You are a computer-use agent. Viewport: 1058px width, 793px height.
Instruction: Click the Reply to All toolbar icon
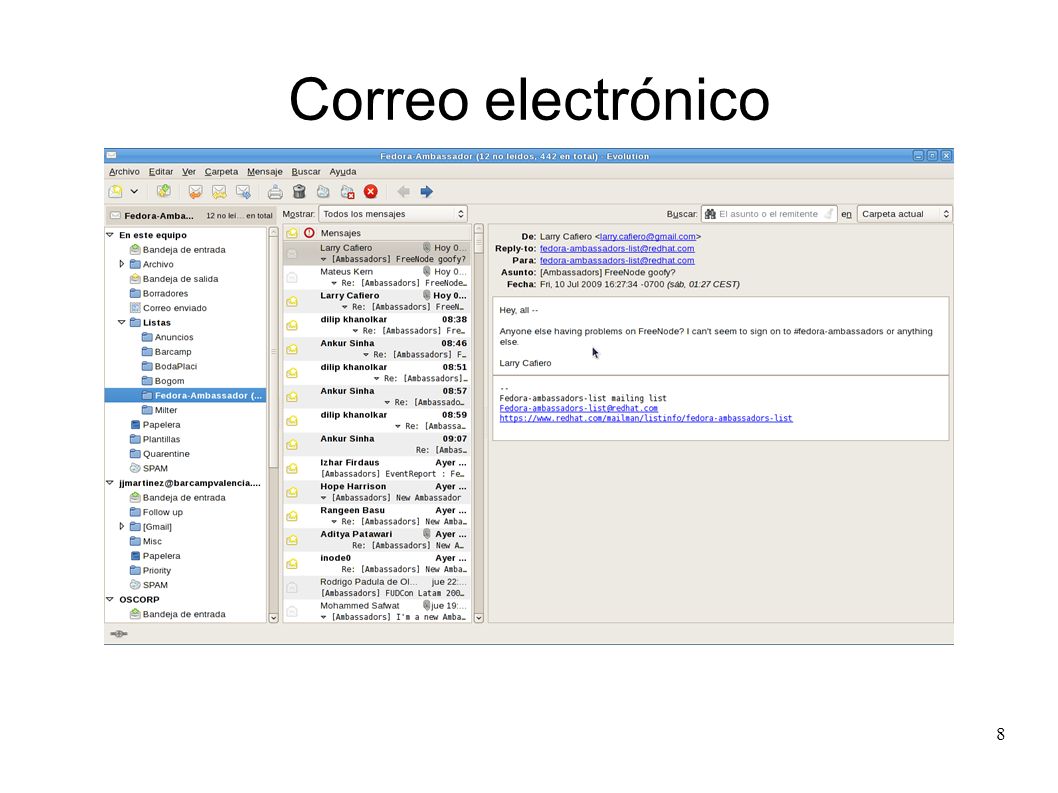219,192
